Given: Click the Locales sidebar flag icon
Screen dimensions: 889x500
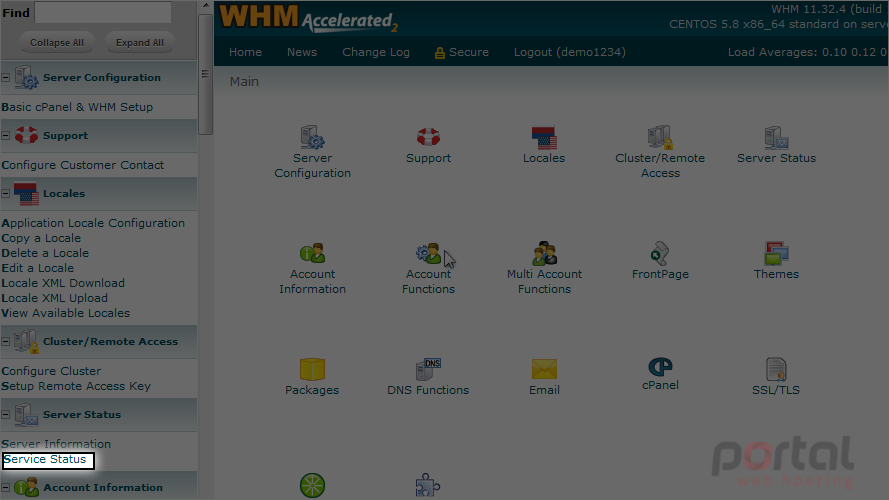Looking at the screenshot, I should pyautogui.click(x=26, y=194).
